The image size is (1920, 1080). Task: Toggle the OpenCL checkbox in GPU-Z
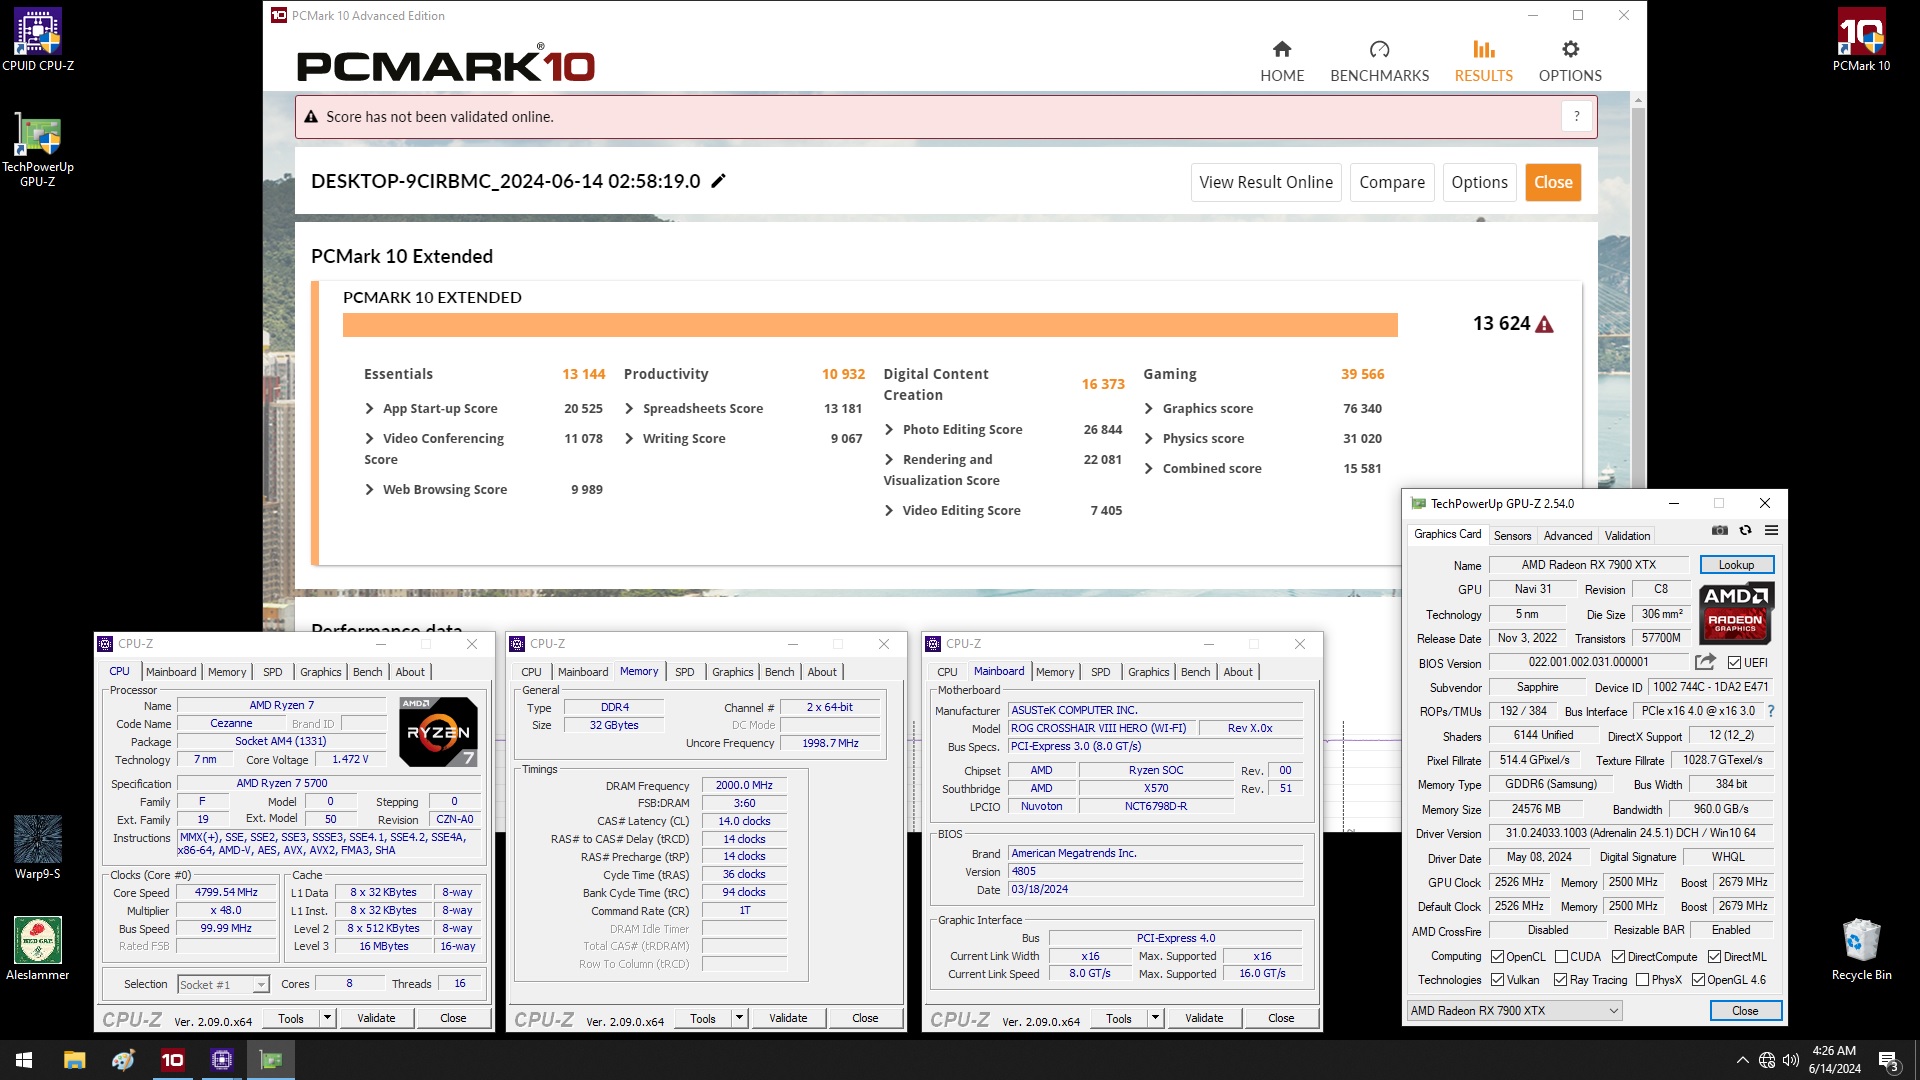click(1497, 957)
